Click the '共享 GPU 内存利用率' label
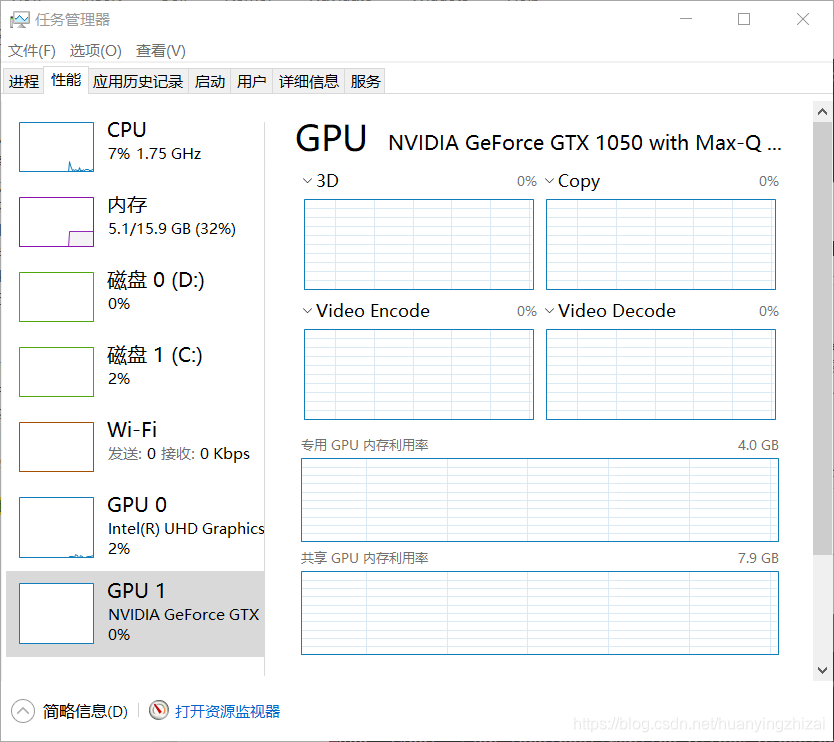834x742 pixels. 365,558
